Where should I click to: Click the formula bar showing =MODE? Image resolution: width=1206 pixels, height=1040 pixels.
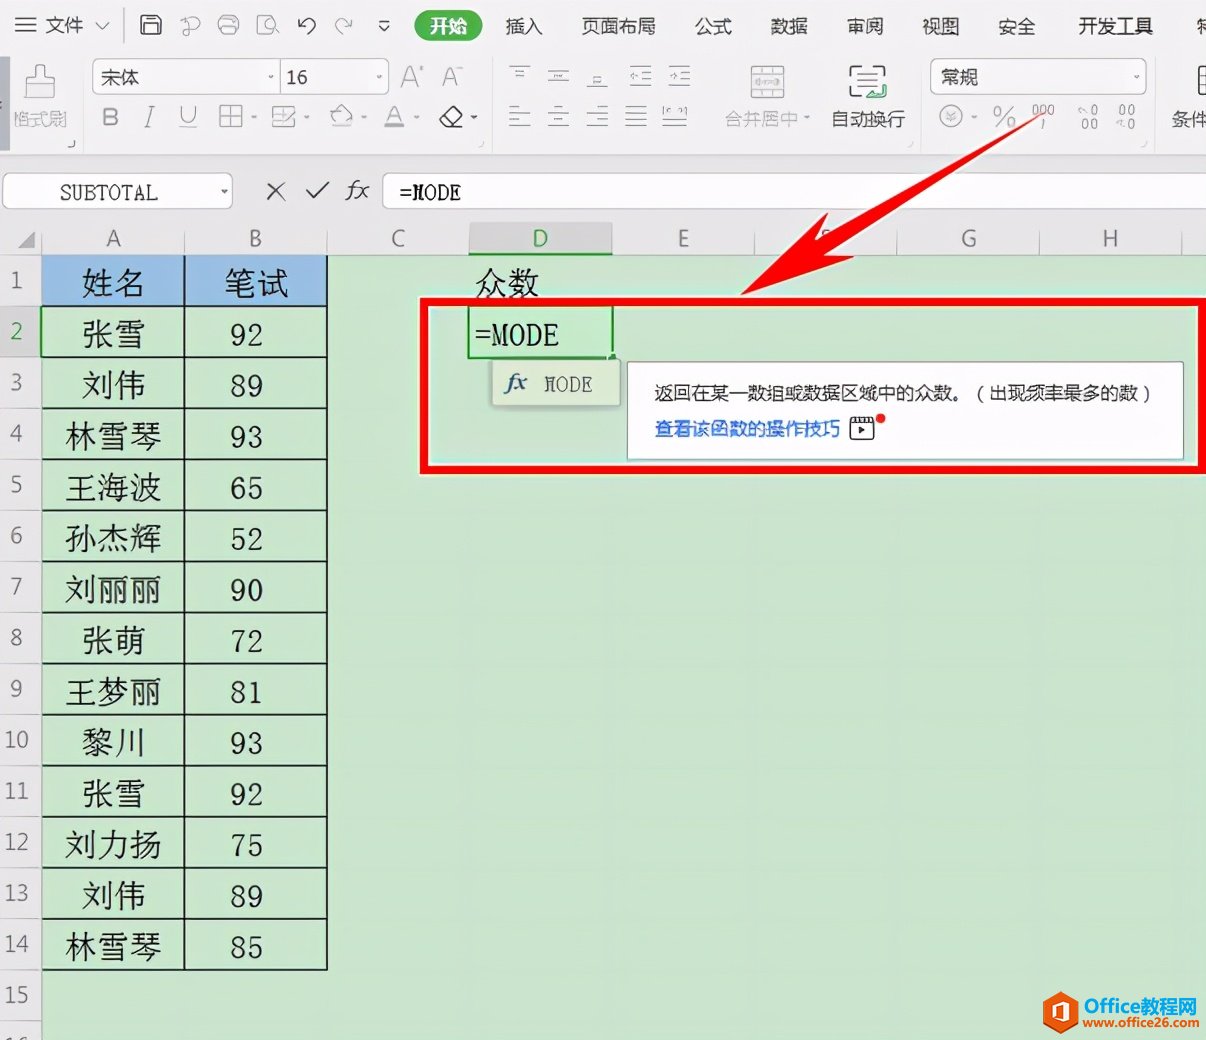(x=794, y=191)
